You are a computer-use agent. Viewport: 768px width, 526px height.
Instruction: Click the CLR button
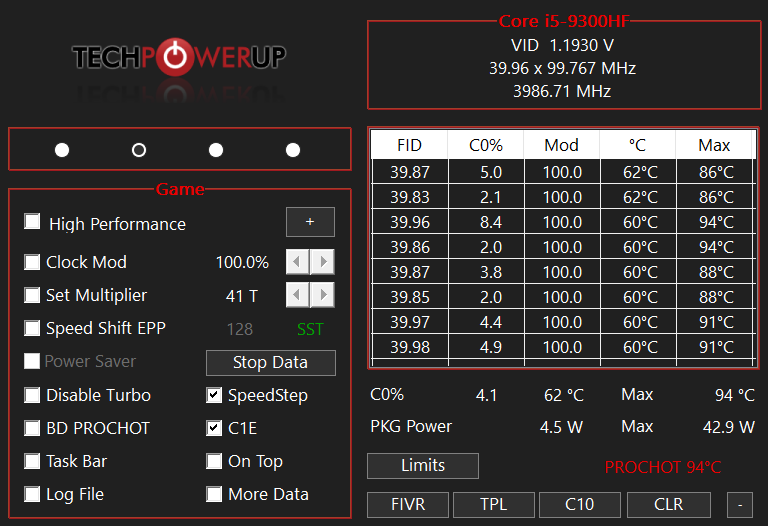pyautogui.click(x=669, y=504)
